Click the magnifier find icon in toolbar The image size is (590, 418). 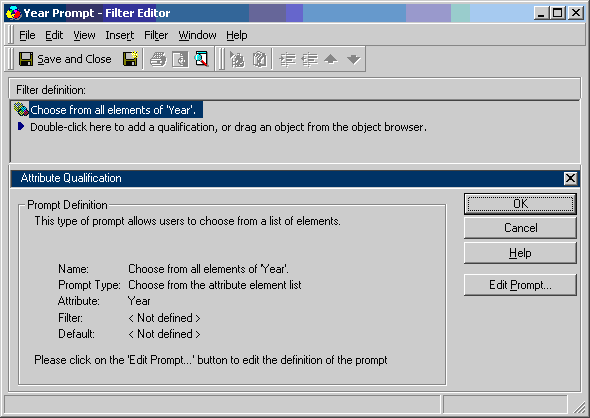pos(201,59)
